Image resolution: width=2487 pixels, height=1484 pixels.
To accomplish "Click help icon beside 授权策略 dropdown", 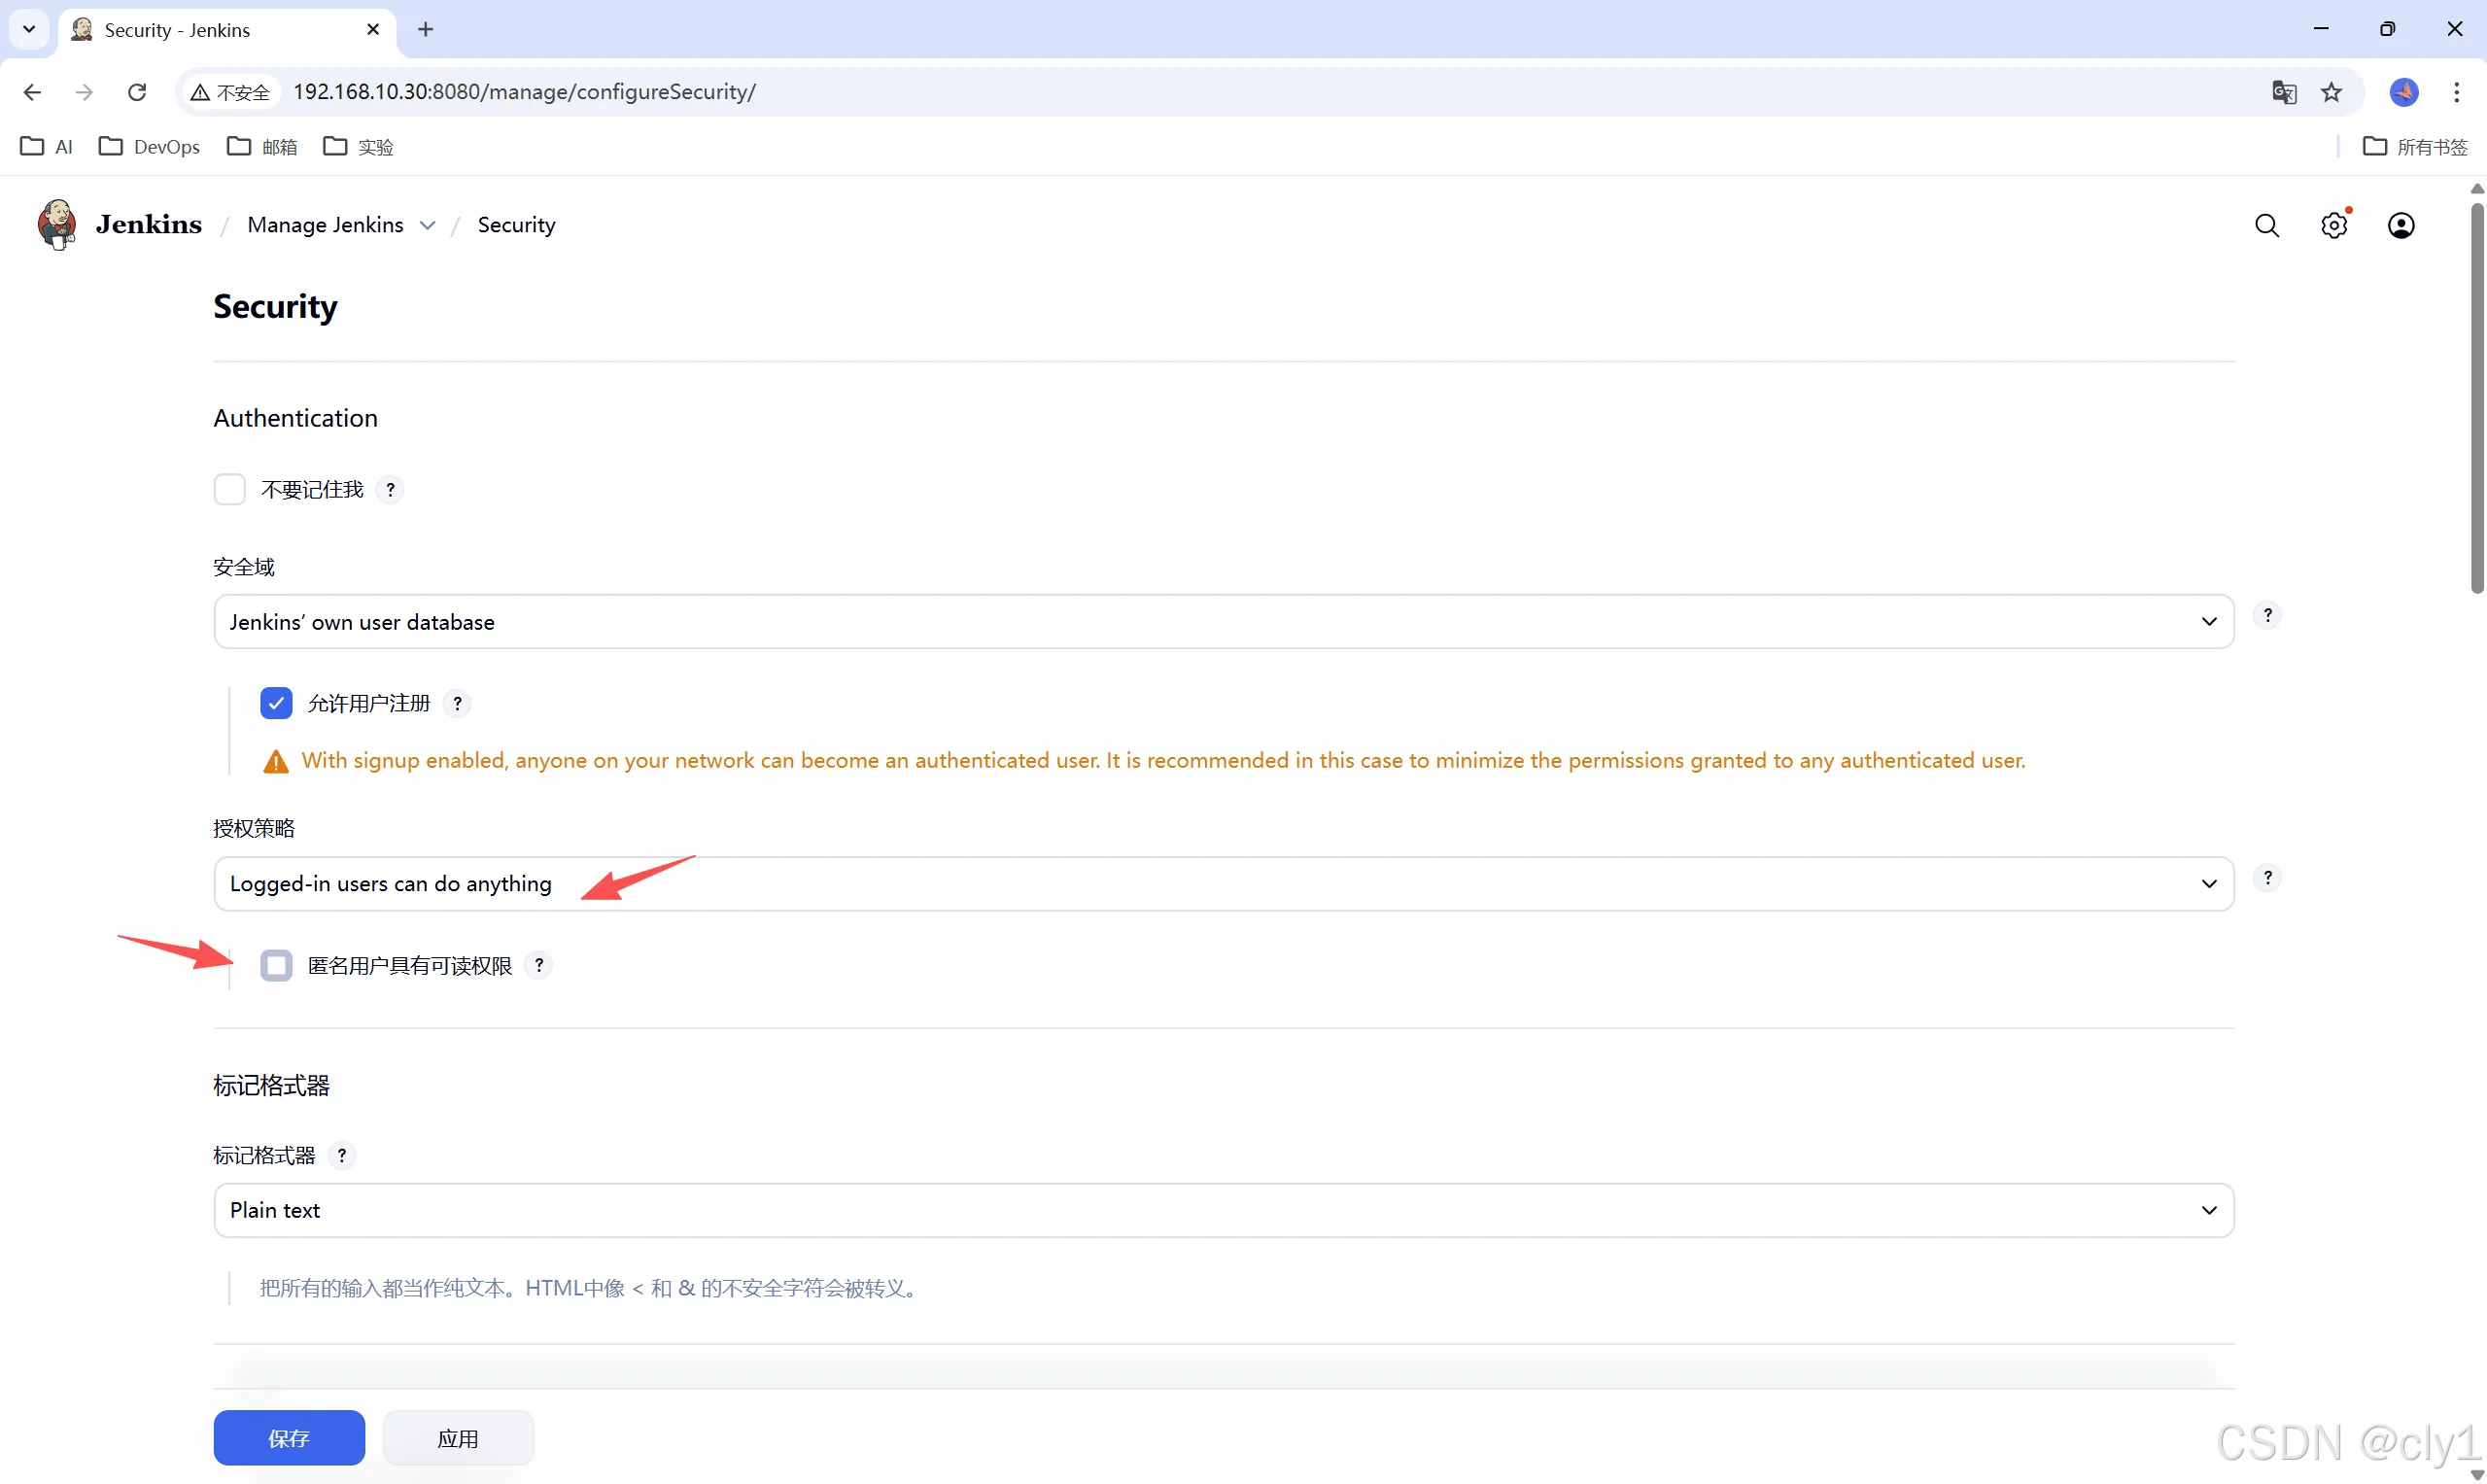I will pos(2267,877).
